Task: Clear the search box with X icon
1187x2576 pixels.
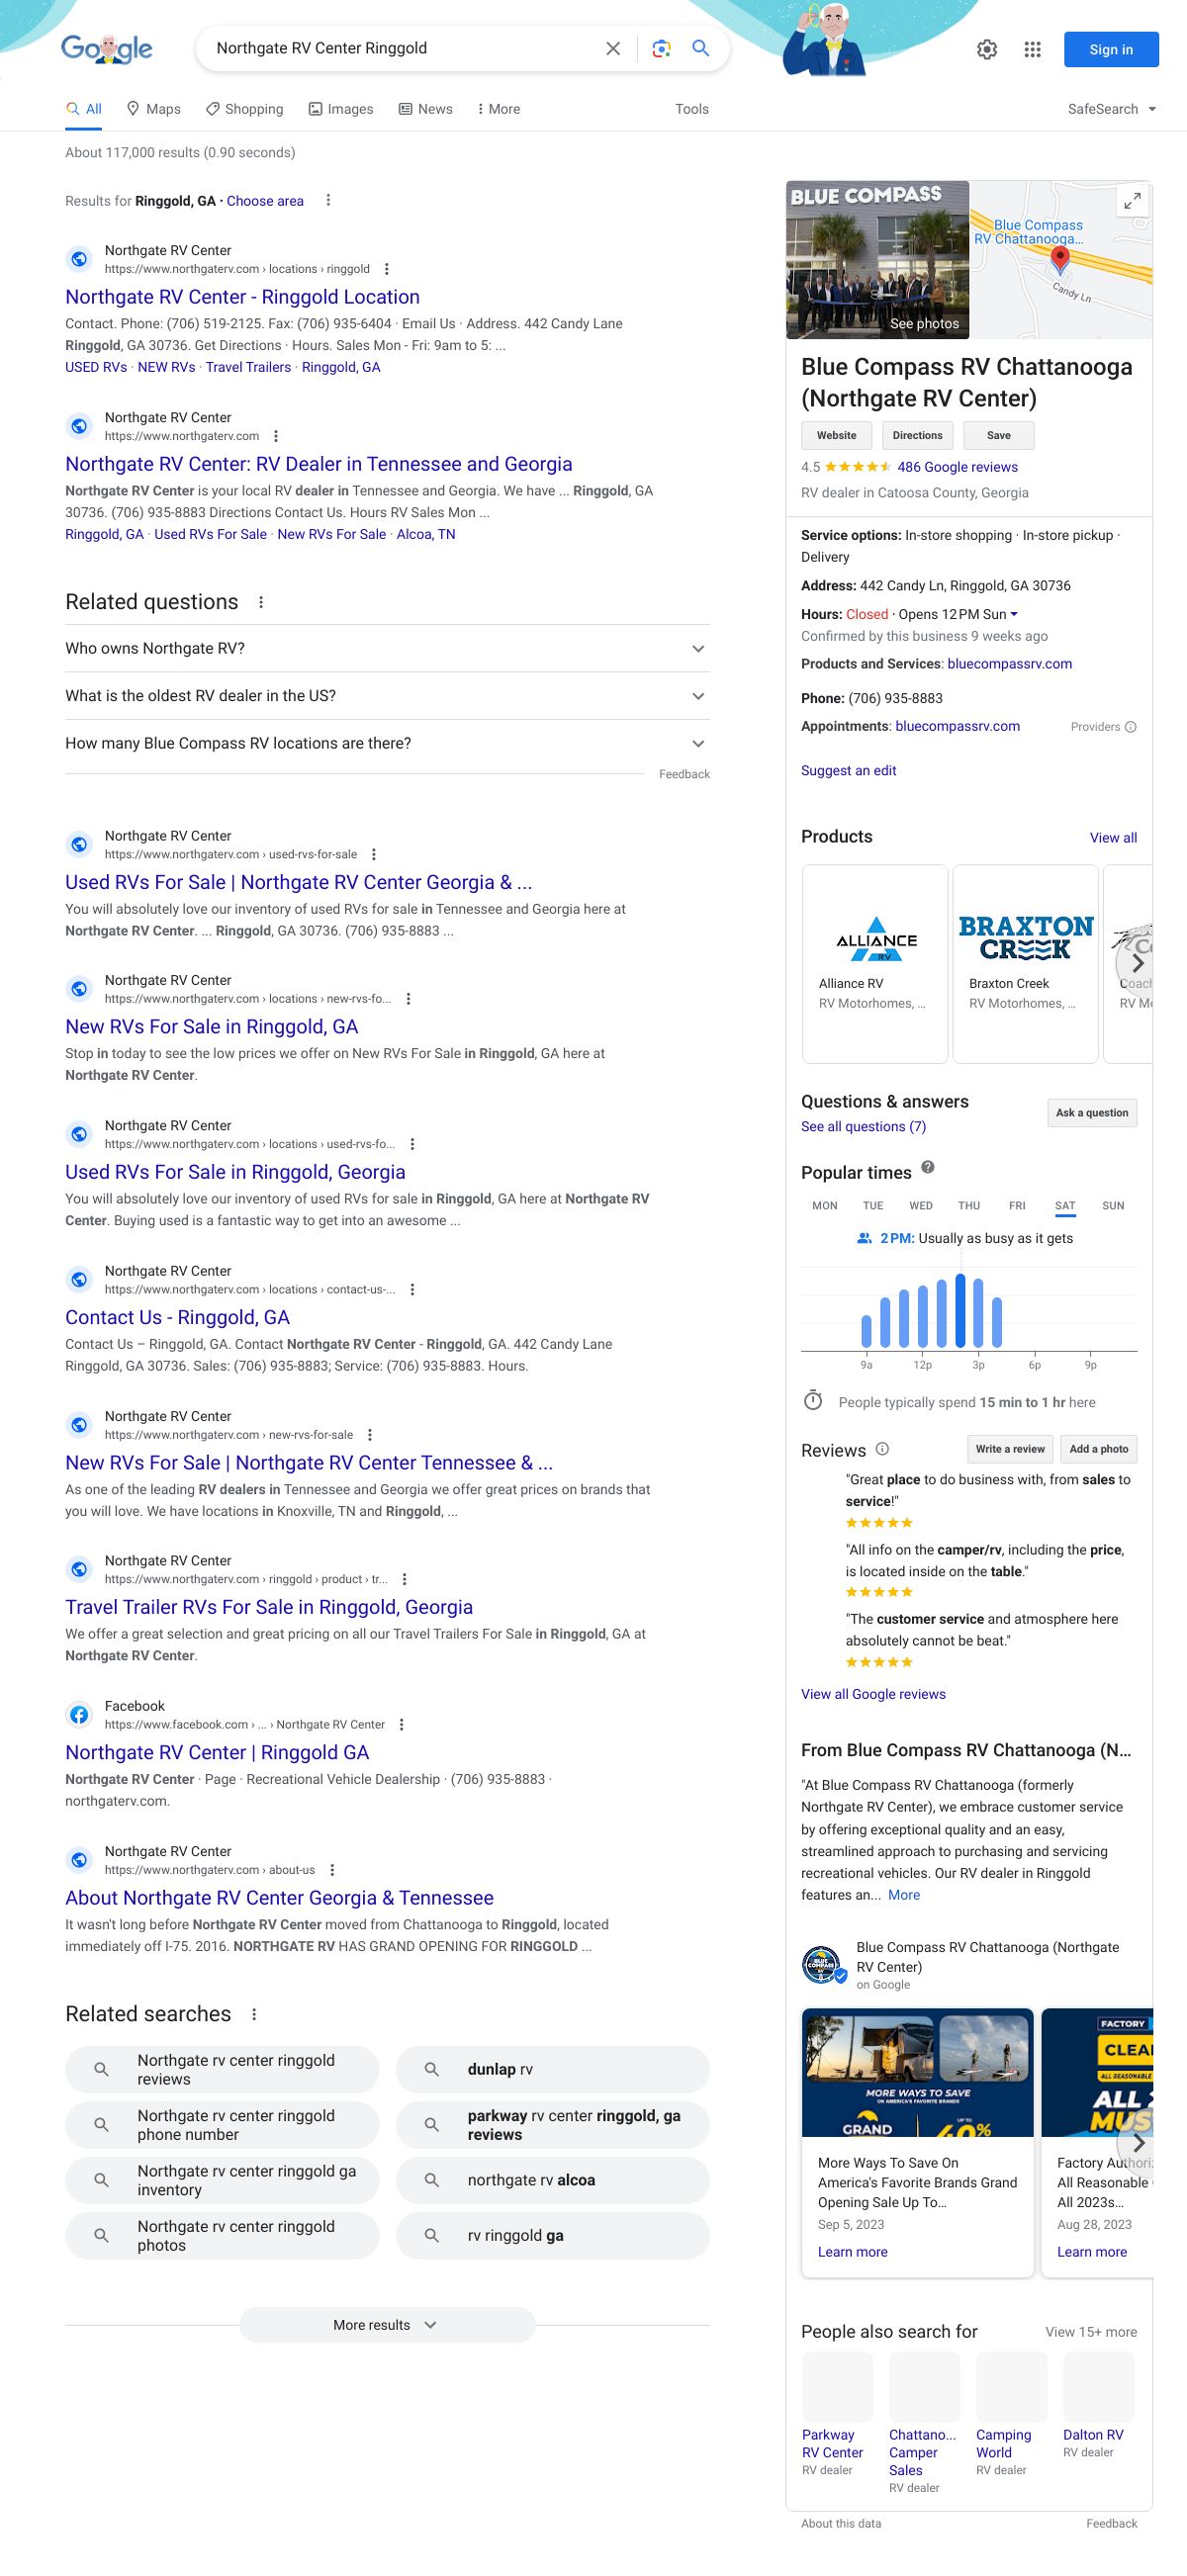Action: pyautogui.click(x=613, y=49)
